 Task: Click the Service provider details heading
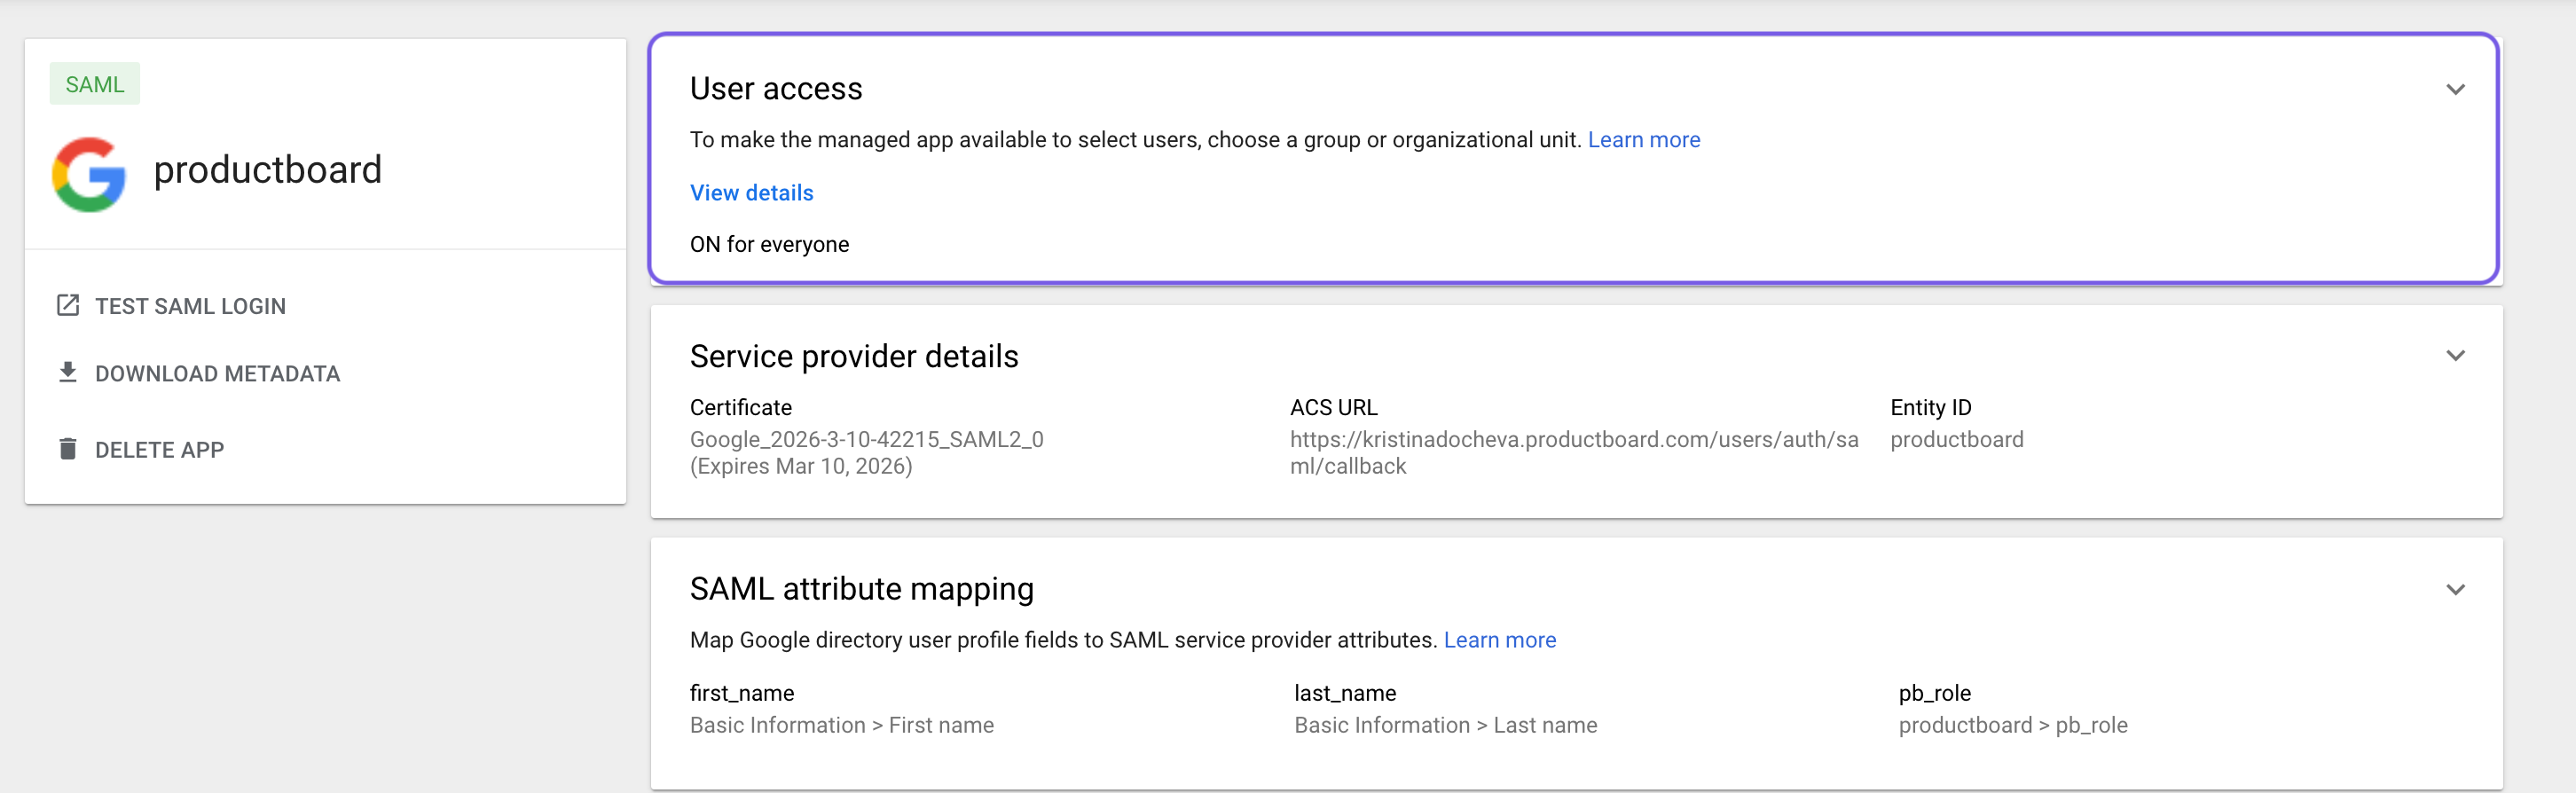click(854, 357)
